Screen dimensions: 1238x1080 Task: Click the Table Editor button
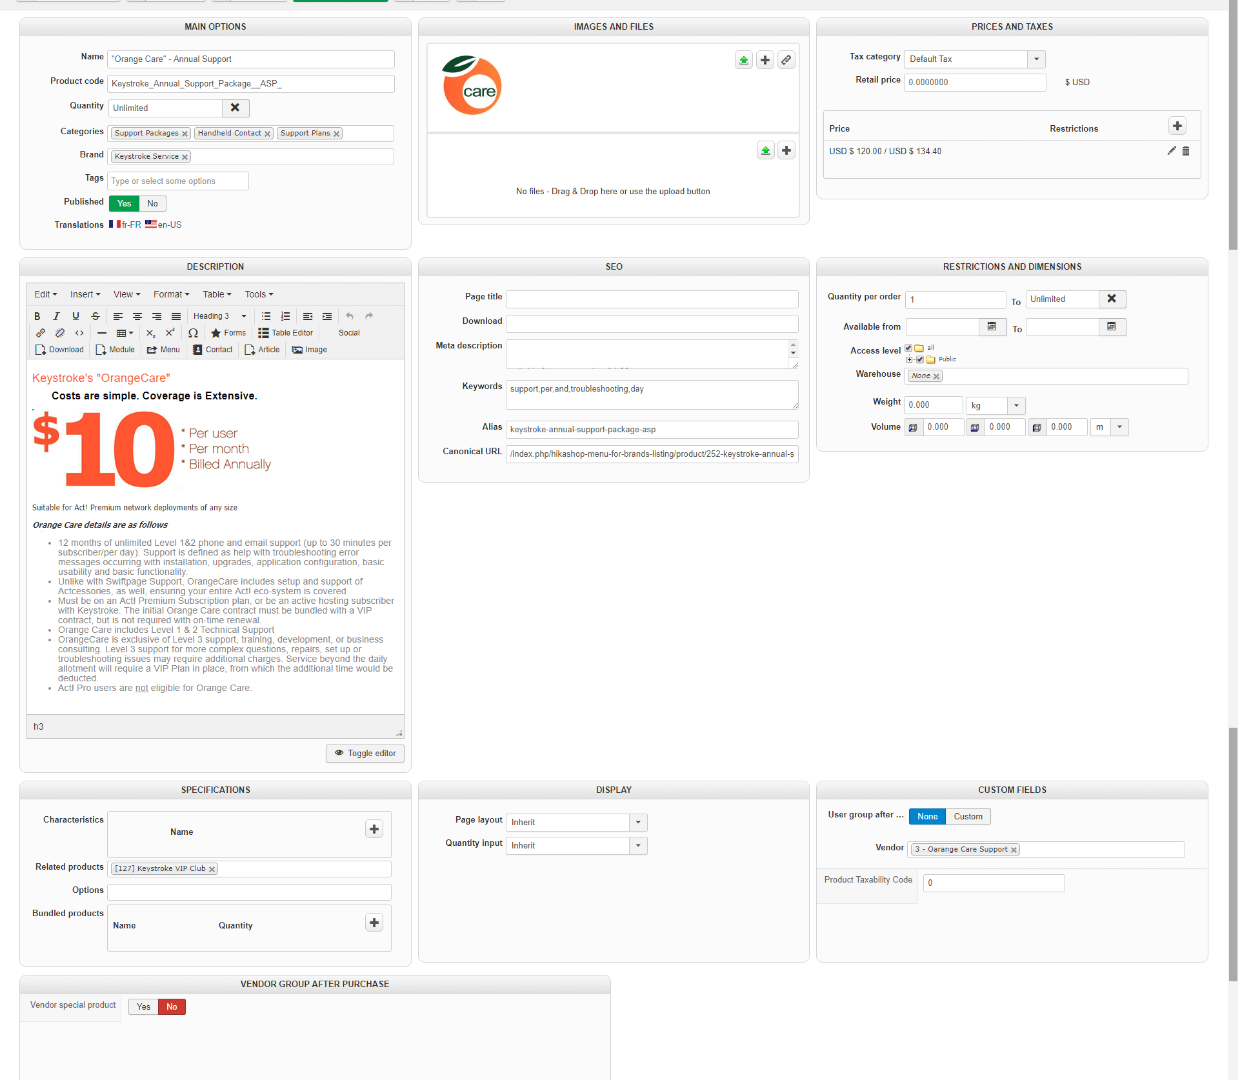tap(286, 333)
